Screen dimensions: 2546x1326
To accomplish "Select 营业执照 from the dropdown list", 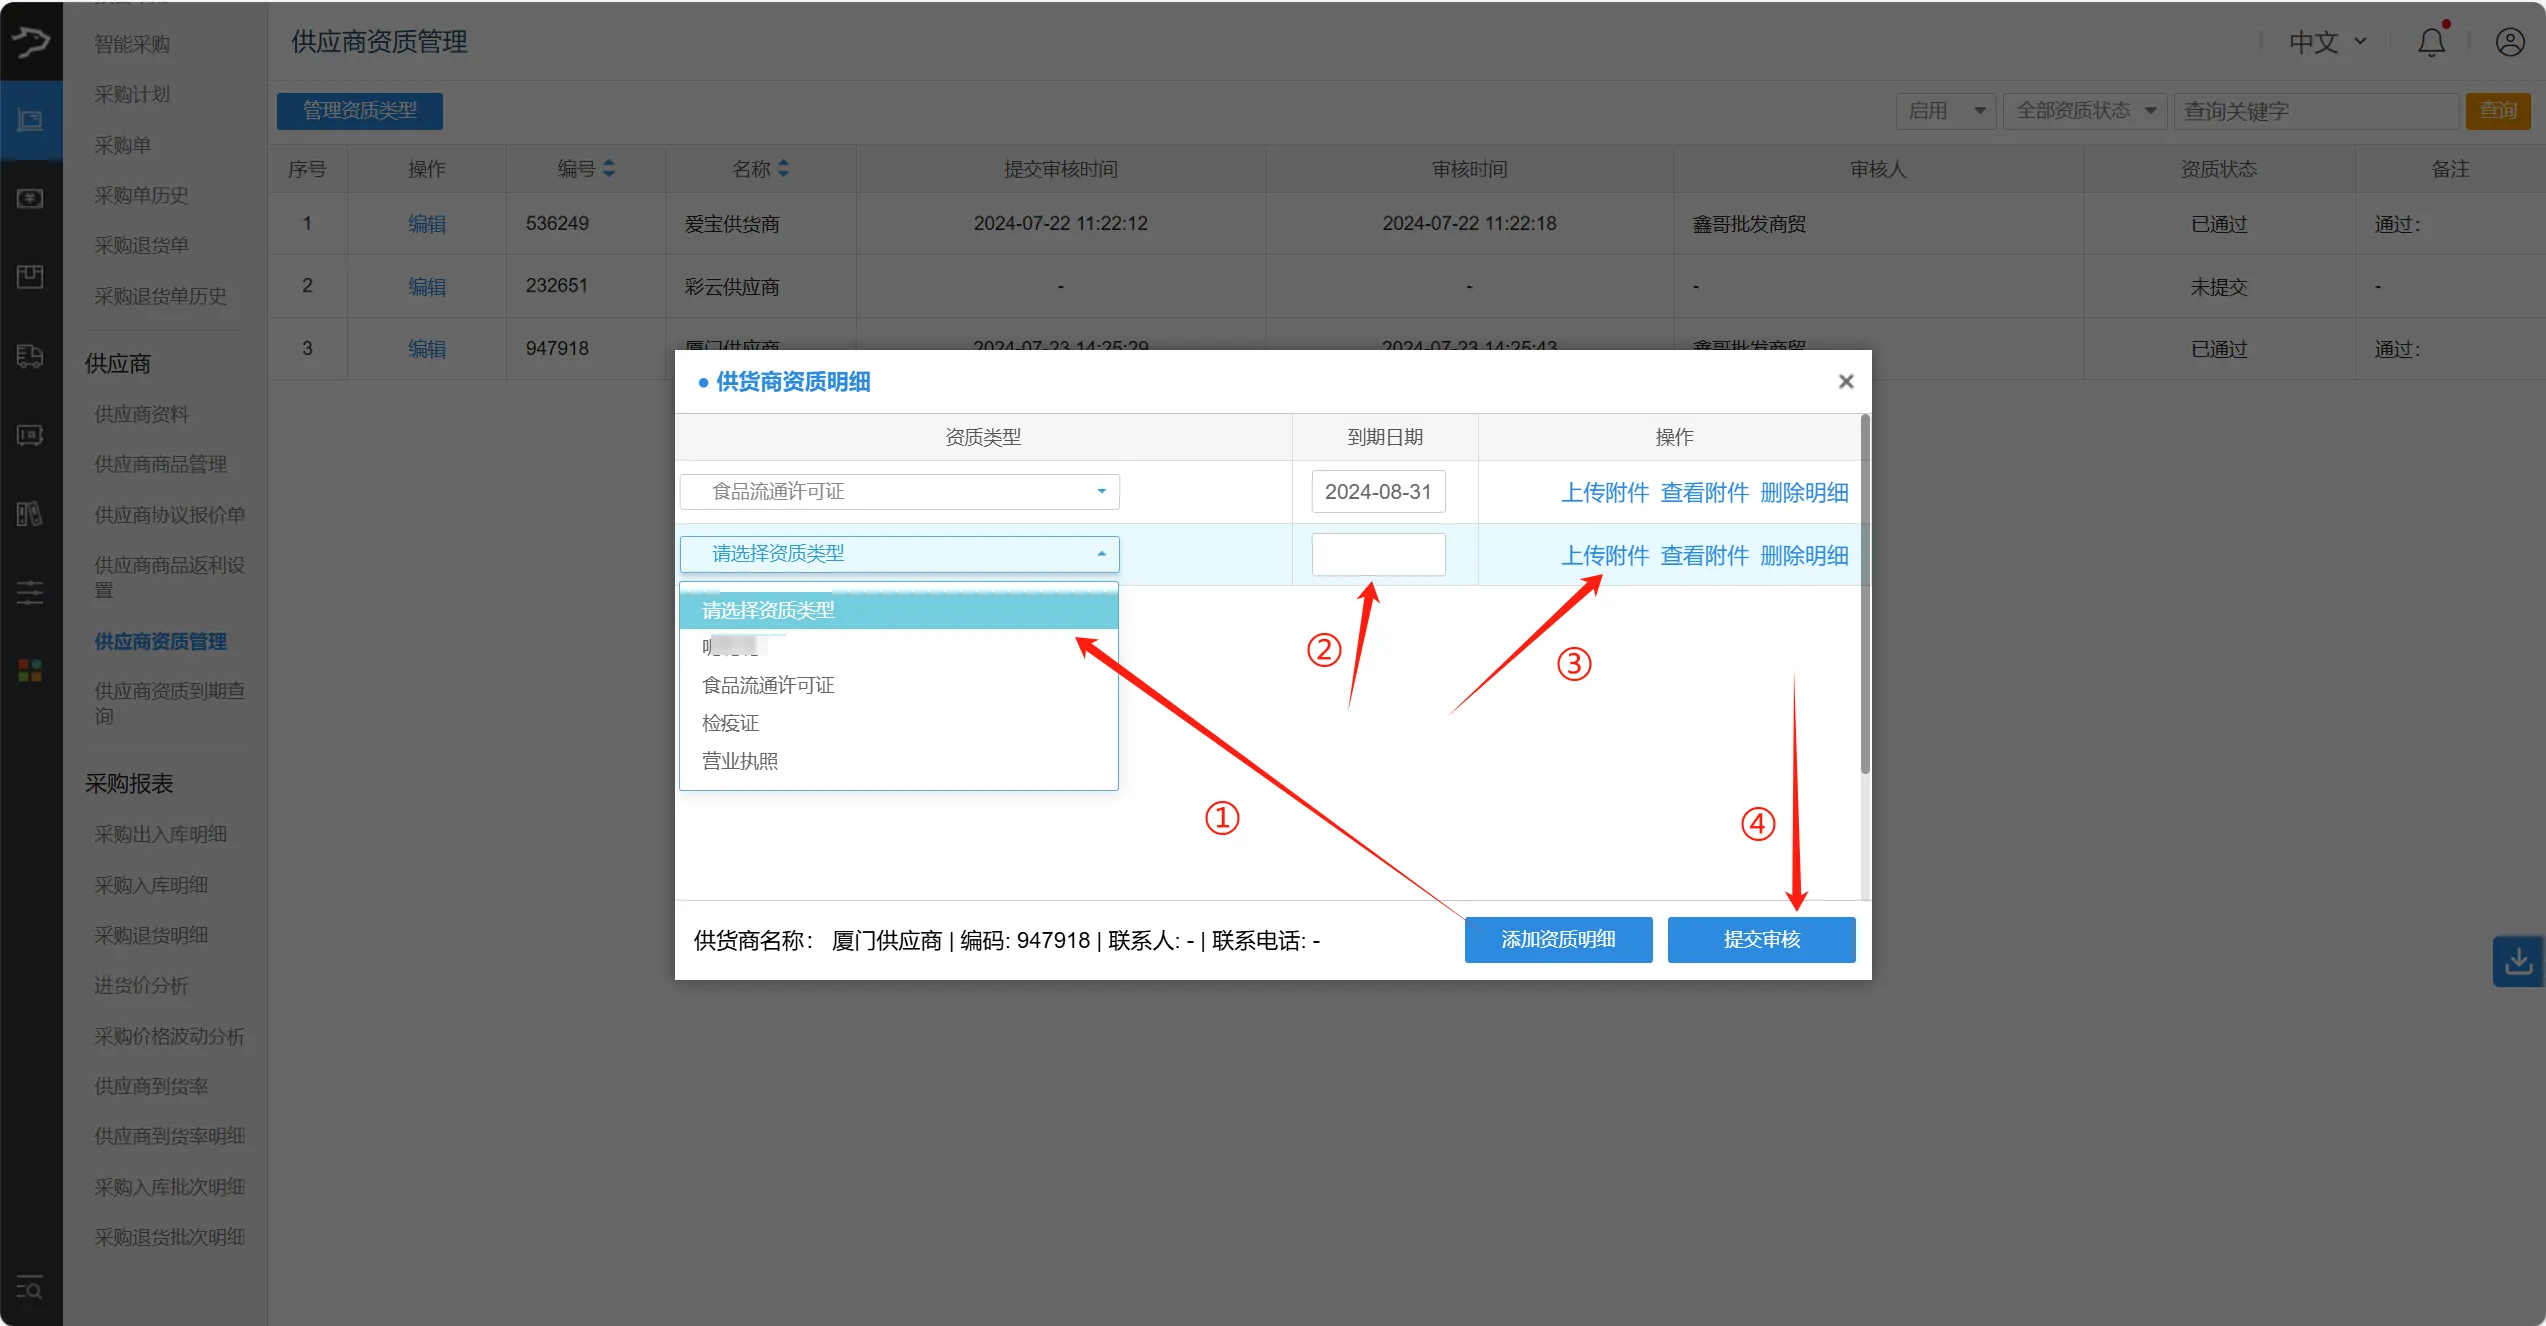I will 740,761.
